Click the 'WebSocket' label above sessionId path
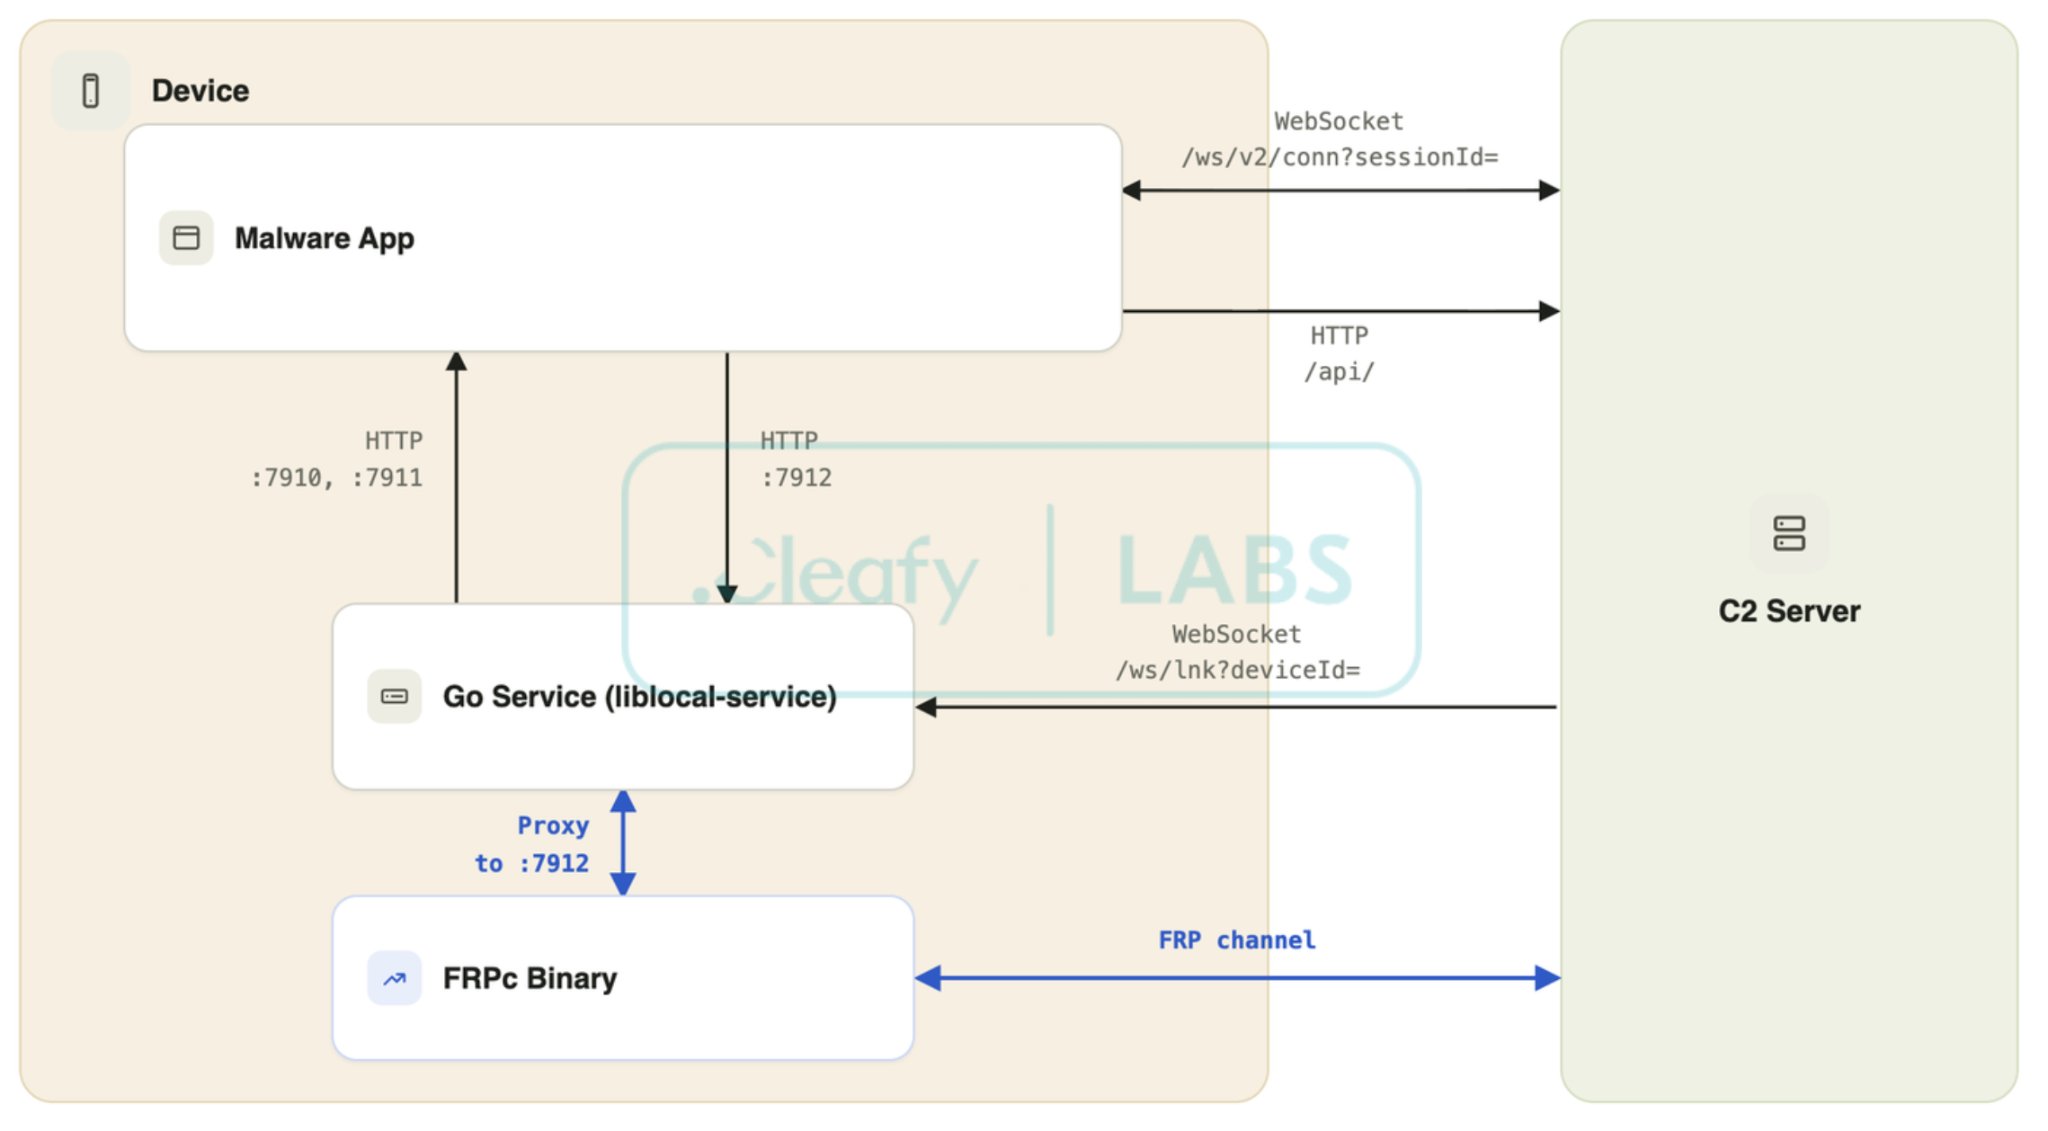This screenshot has width=2048, height=1131. click(1339, 121)
